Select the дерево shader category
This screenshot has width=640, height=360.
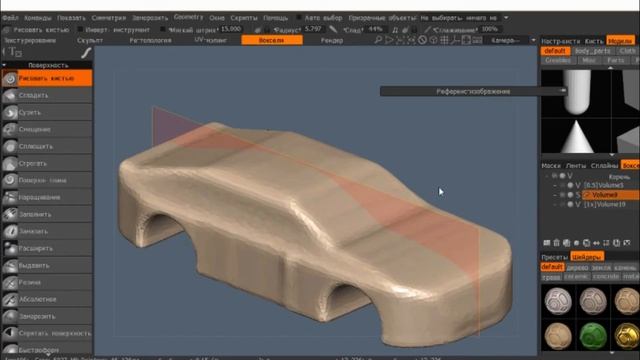pyautogui.click(x=577, y=267)
